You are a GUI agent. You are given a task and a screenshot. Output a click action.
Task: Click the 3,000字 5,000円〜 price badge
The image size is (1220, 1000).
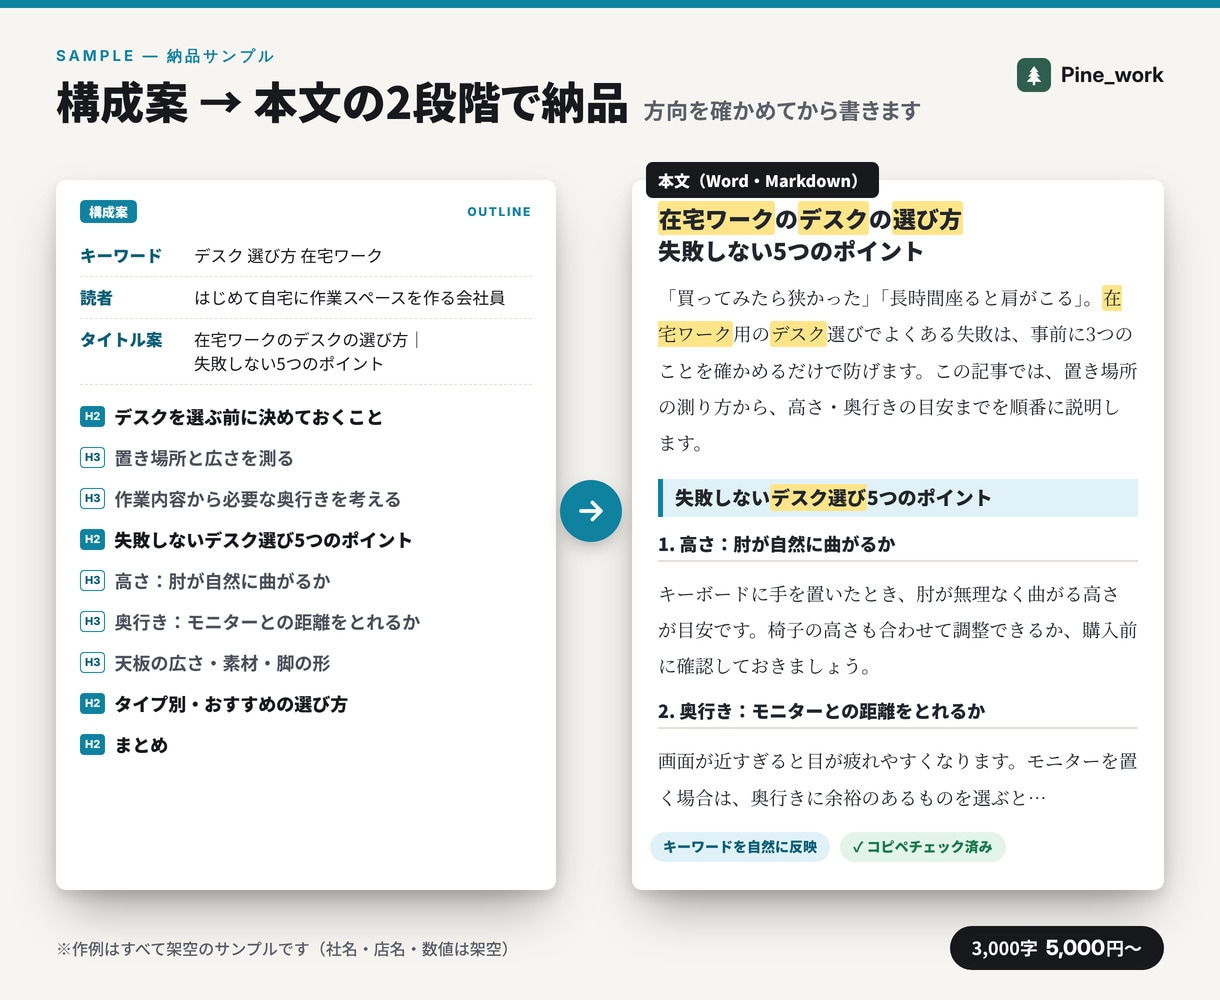pyautogui.click(x=1056, y=948)
